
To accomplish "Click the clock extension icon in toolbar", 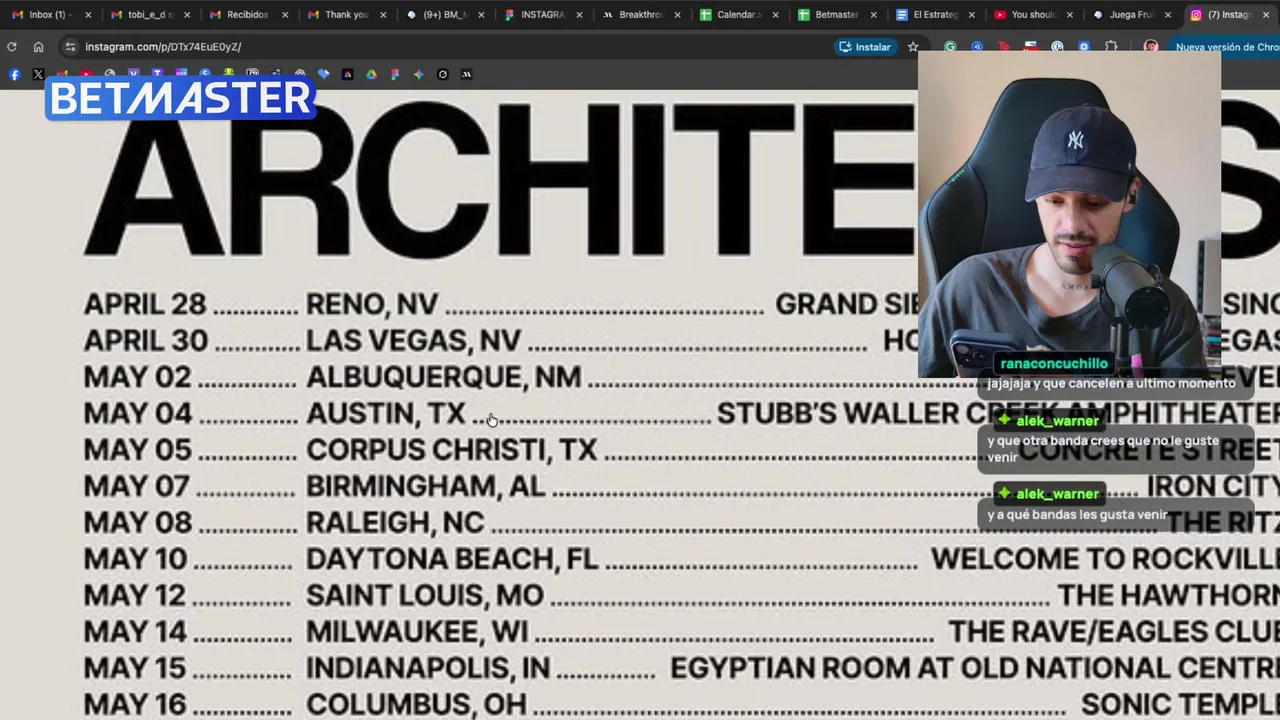I will (x=1057, y=46).
